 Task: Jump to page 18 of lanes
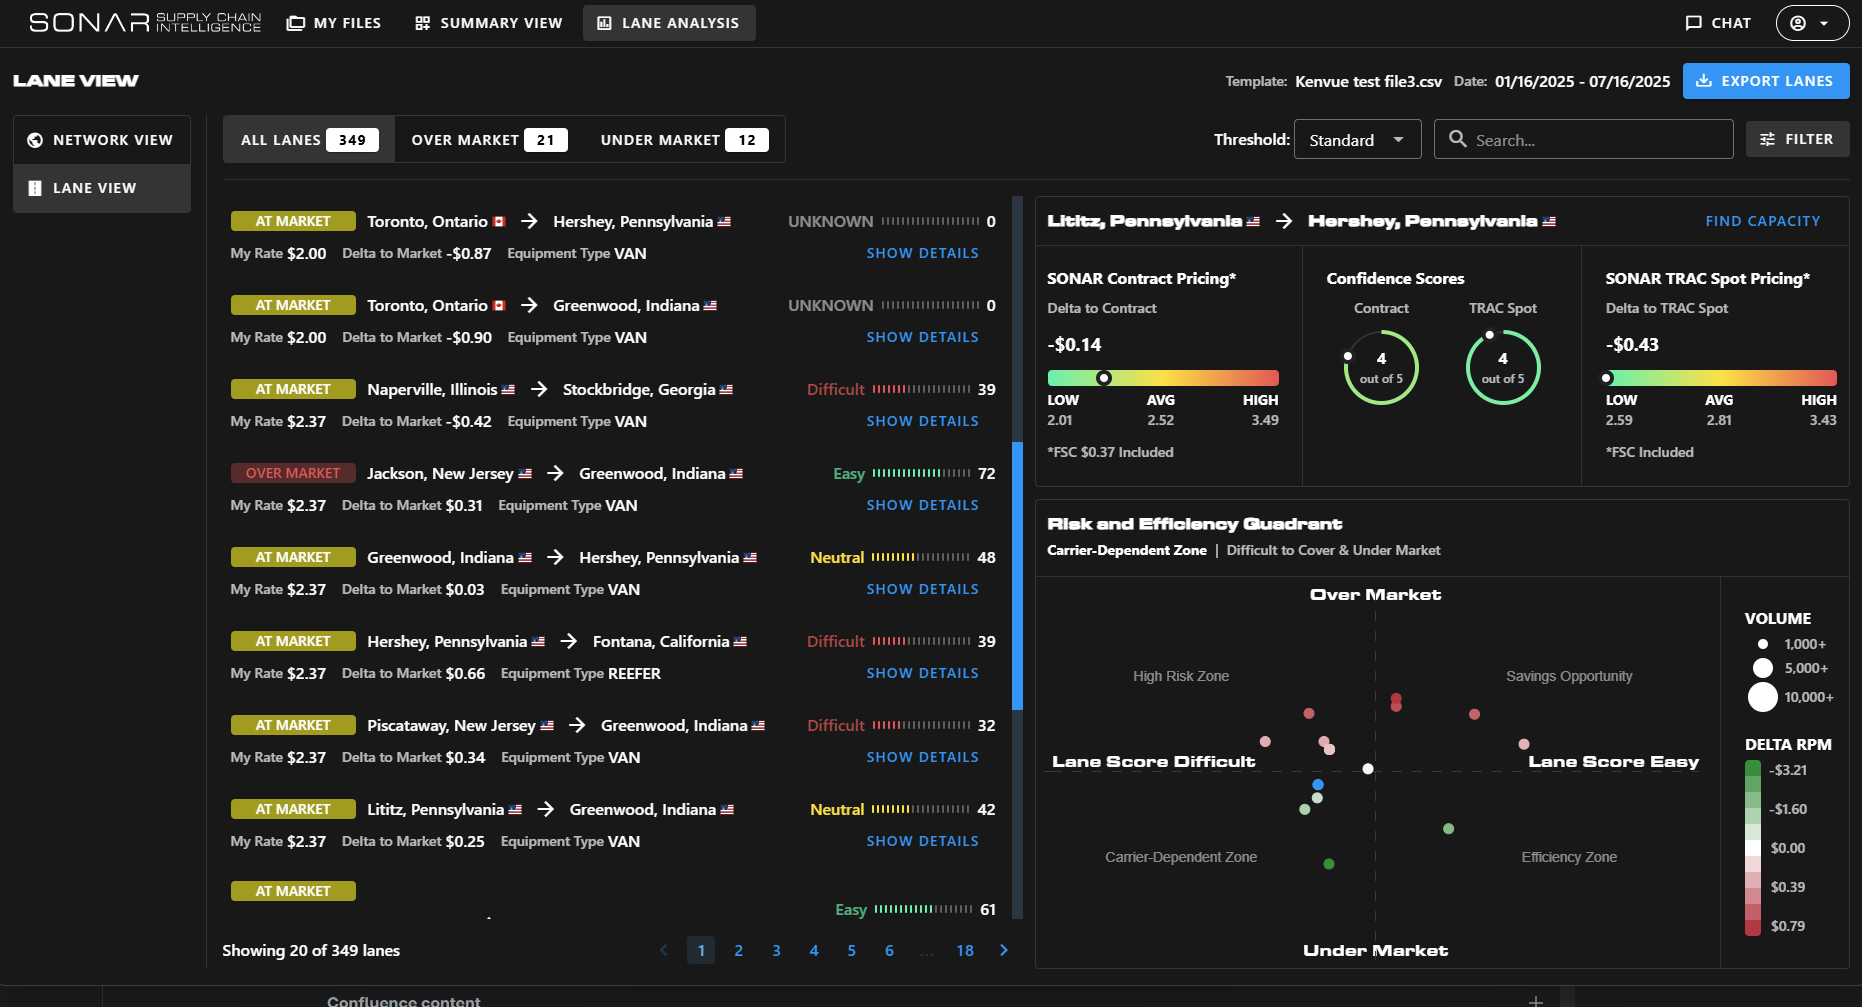(x=964, y=950)
